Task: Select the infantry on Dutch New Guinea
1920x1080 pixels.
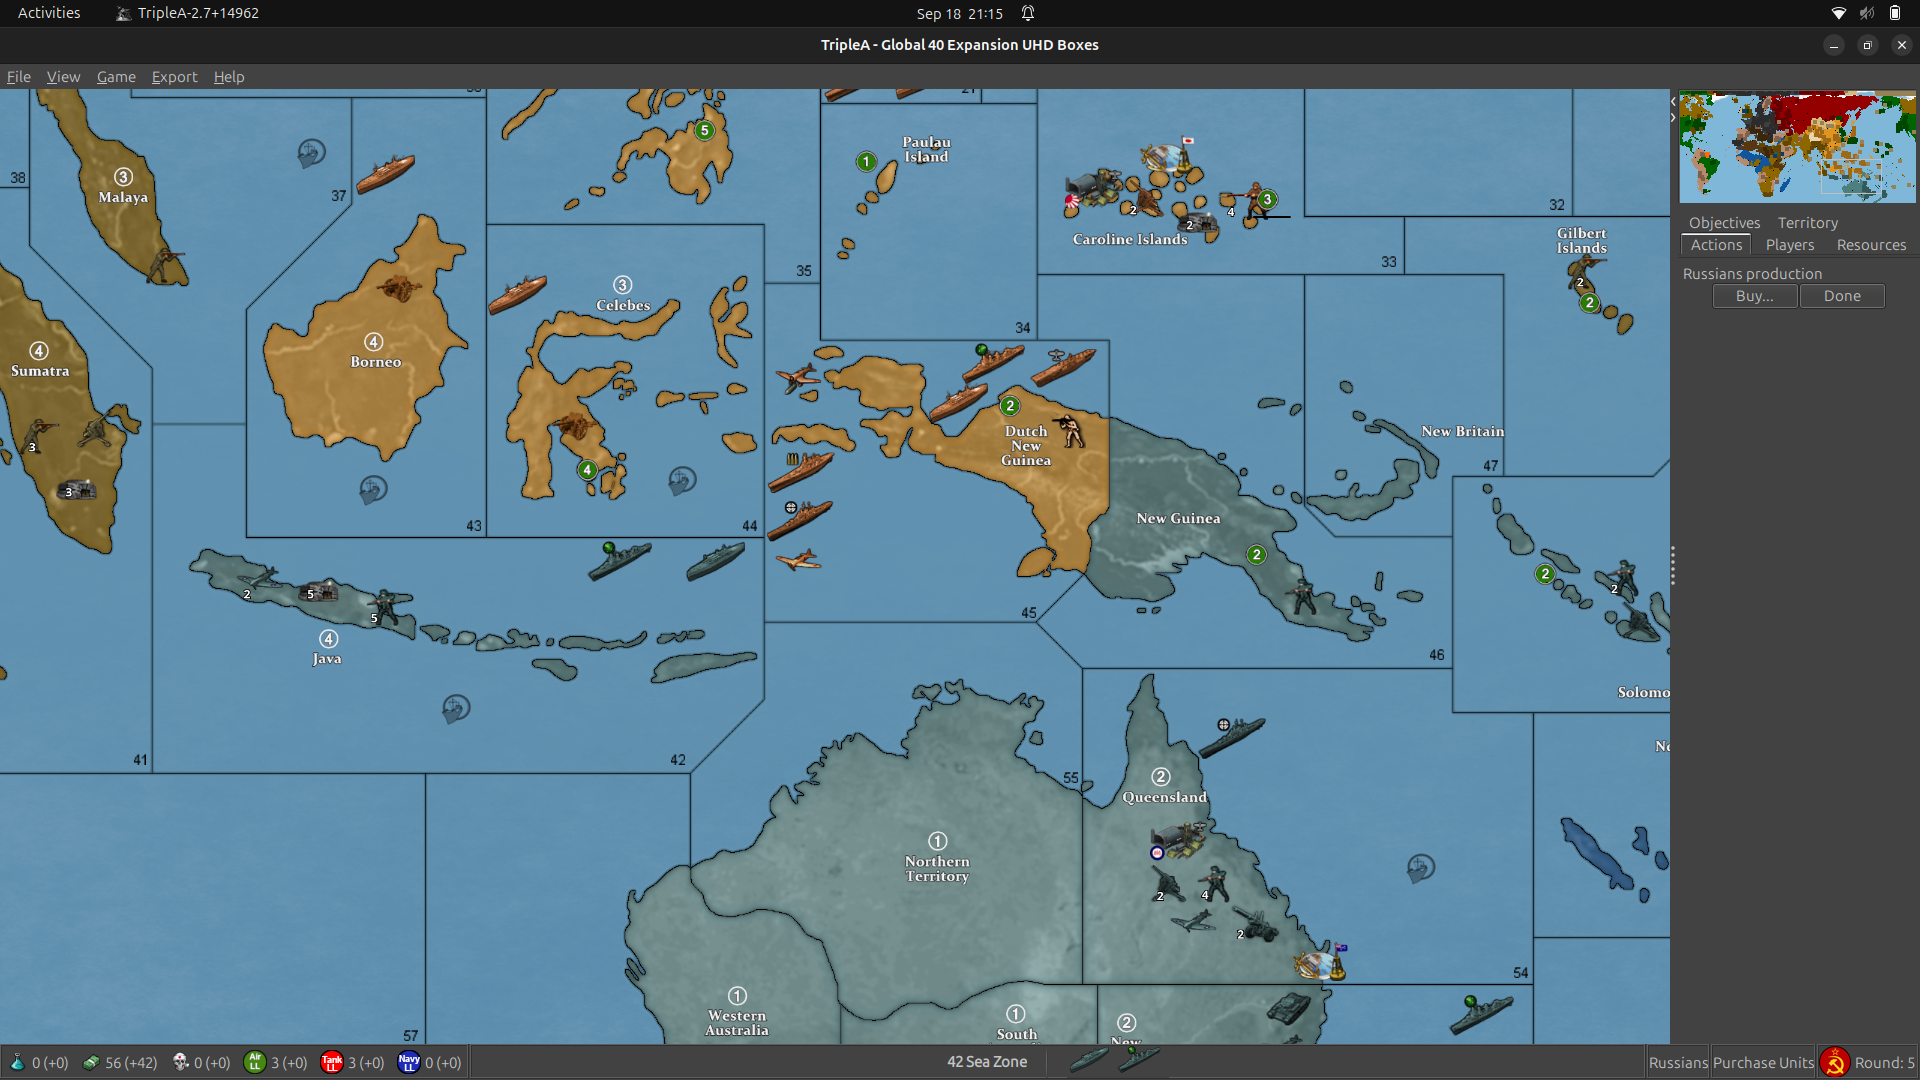Action: click(x=1069, y=431)
